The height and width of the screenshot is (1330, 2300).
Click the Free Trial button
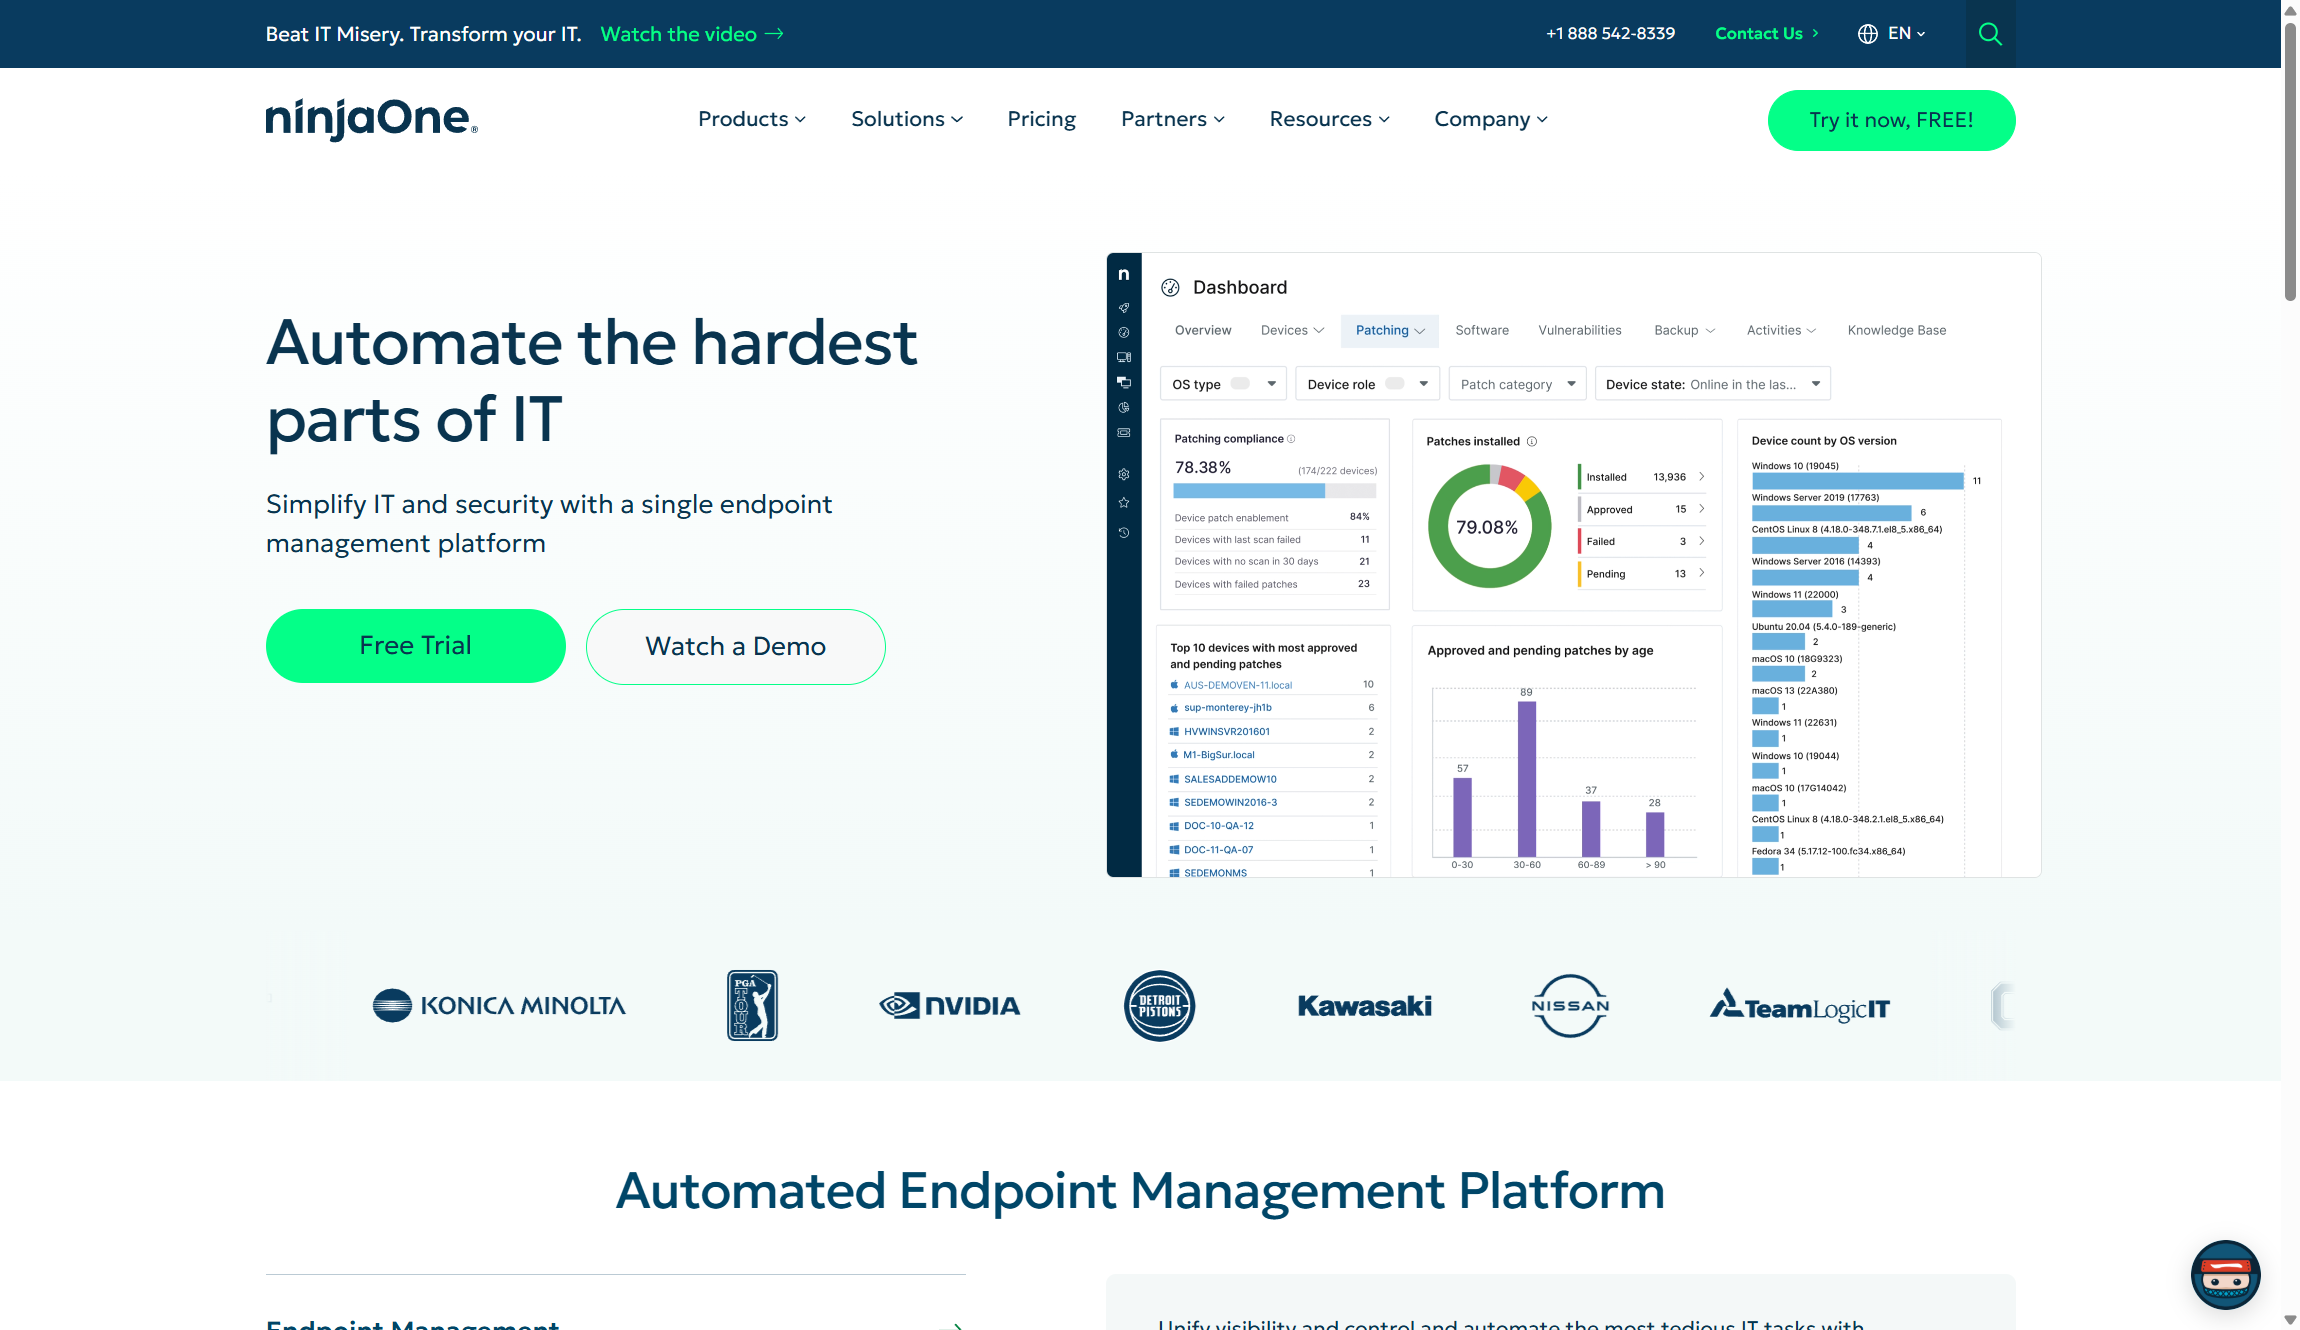point(415,646)
